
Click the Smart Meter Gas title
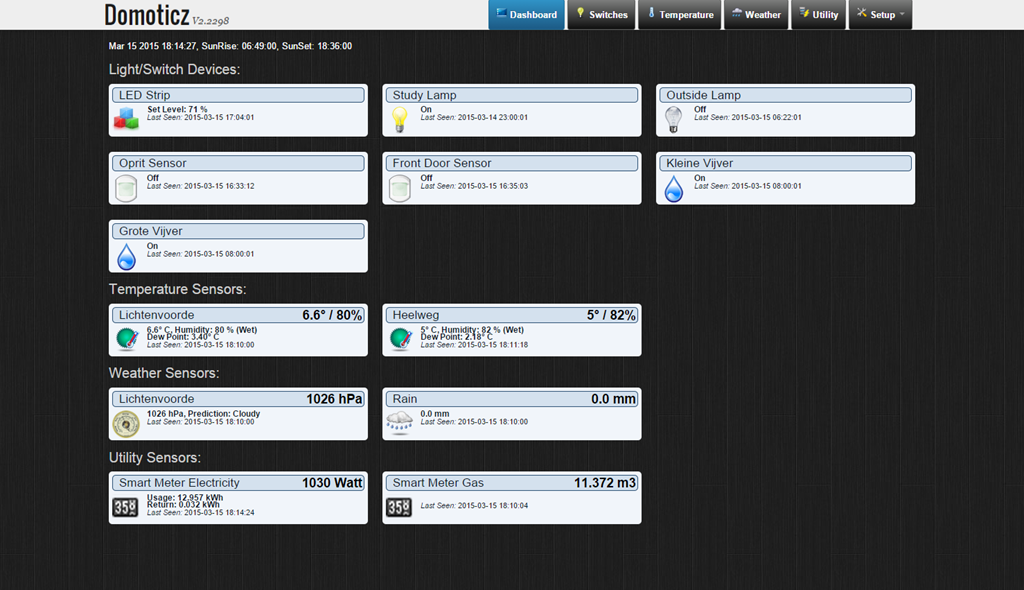coord(438,483)
